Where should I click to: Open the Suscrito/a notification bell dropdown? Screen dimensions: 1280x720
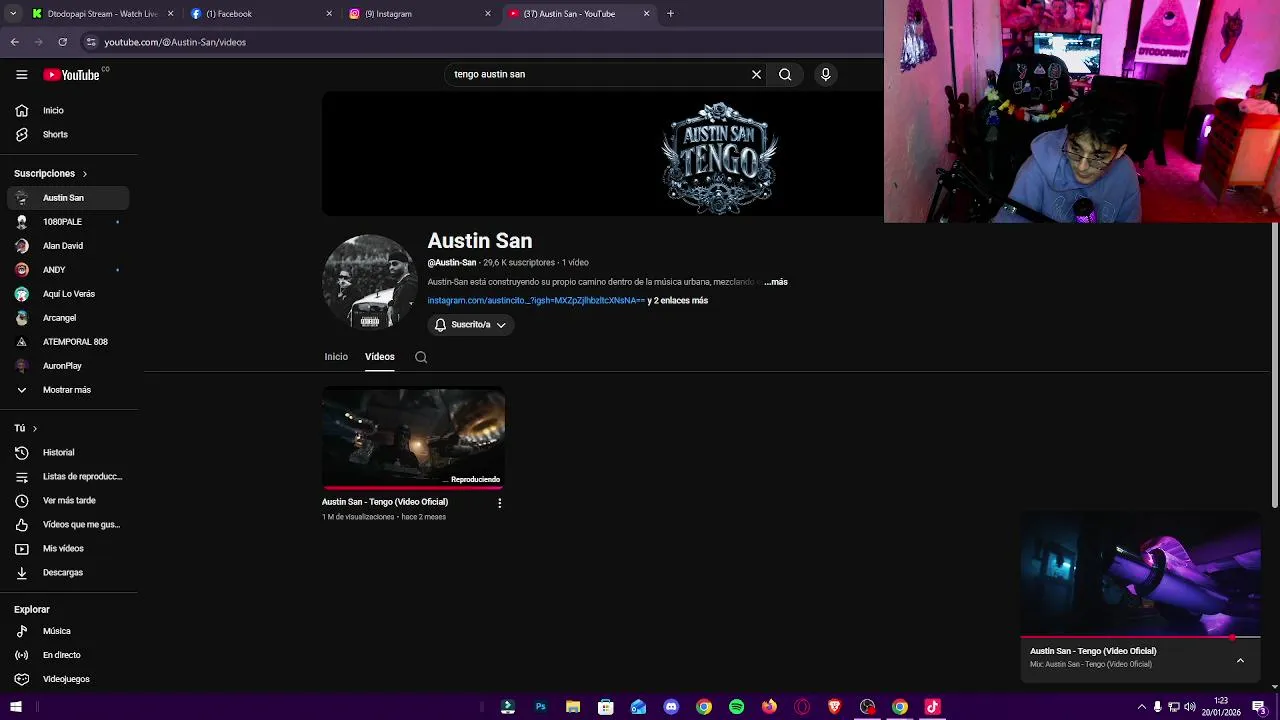pyautogui.click(x=471, y=325)
